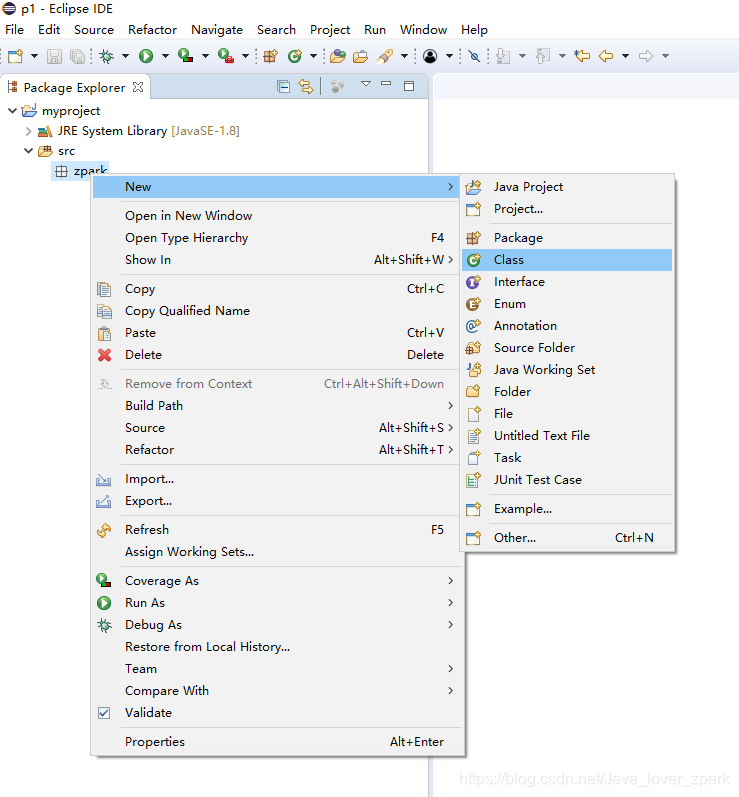This screenshot has width=739, height=797.
Task: Choose Source Folder in the New submenu
Action: 567,348
